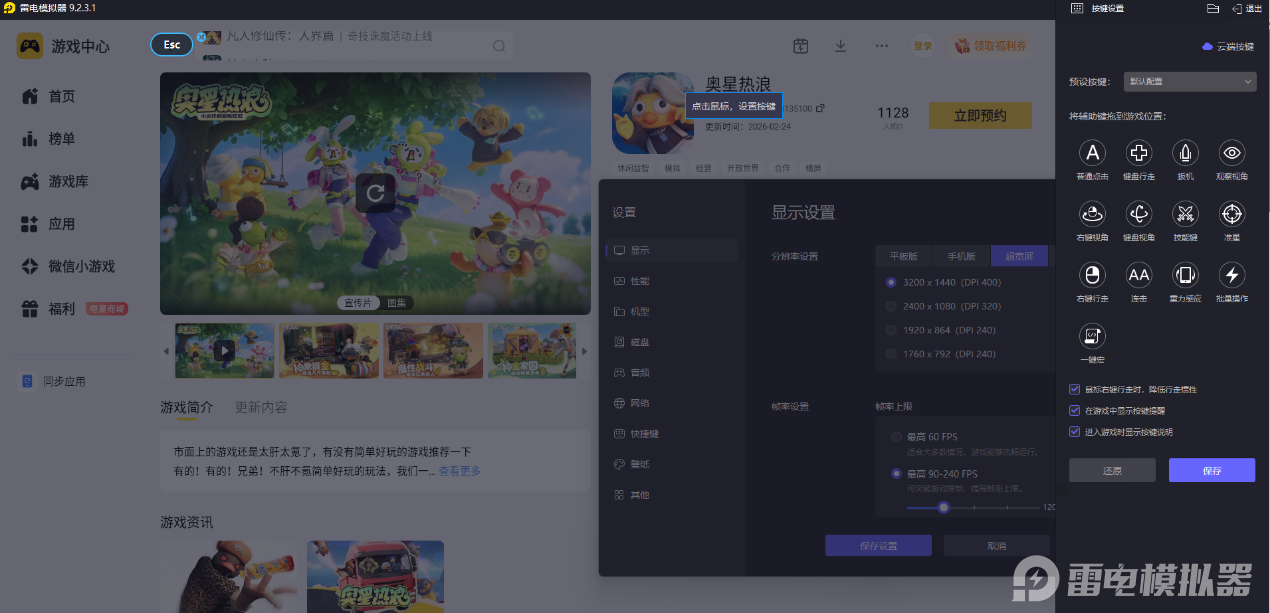Open 微信小游戏 in the sidebar

[x=68, y=266]
